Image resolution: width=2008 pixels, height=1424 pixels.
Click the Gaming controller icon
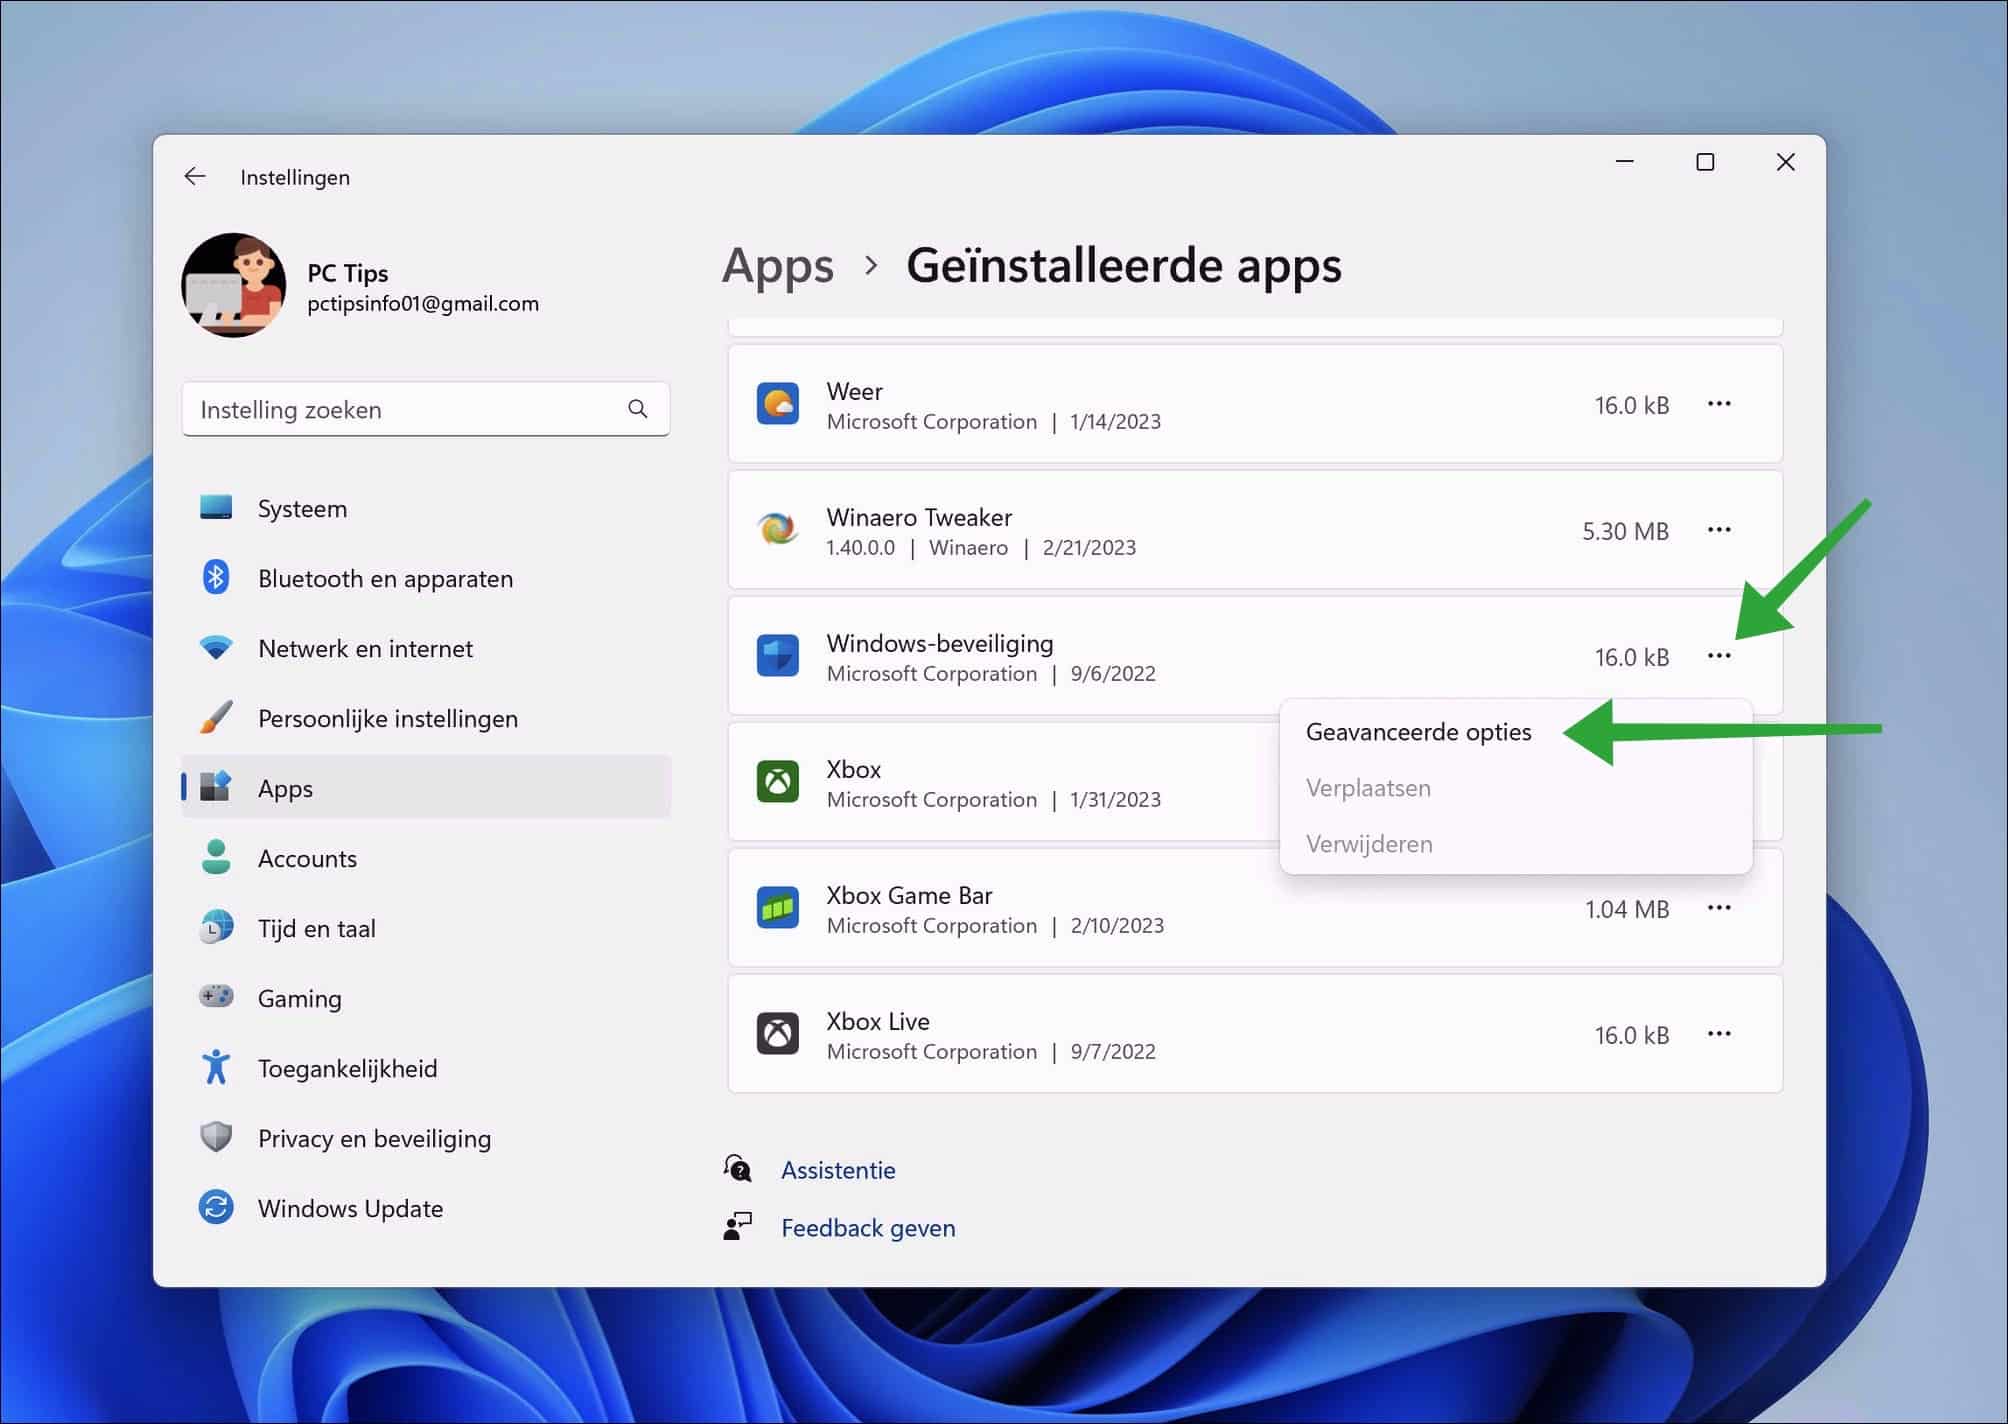click(216, 997)
